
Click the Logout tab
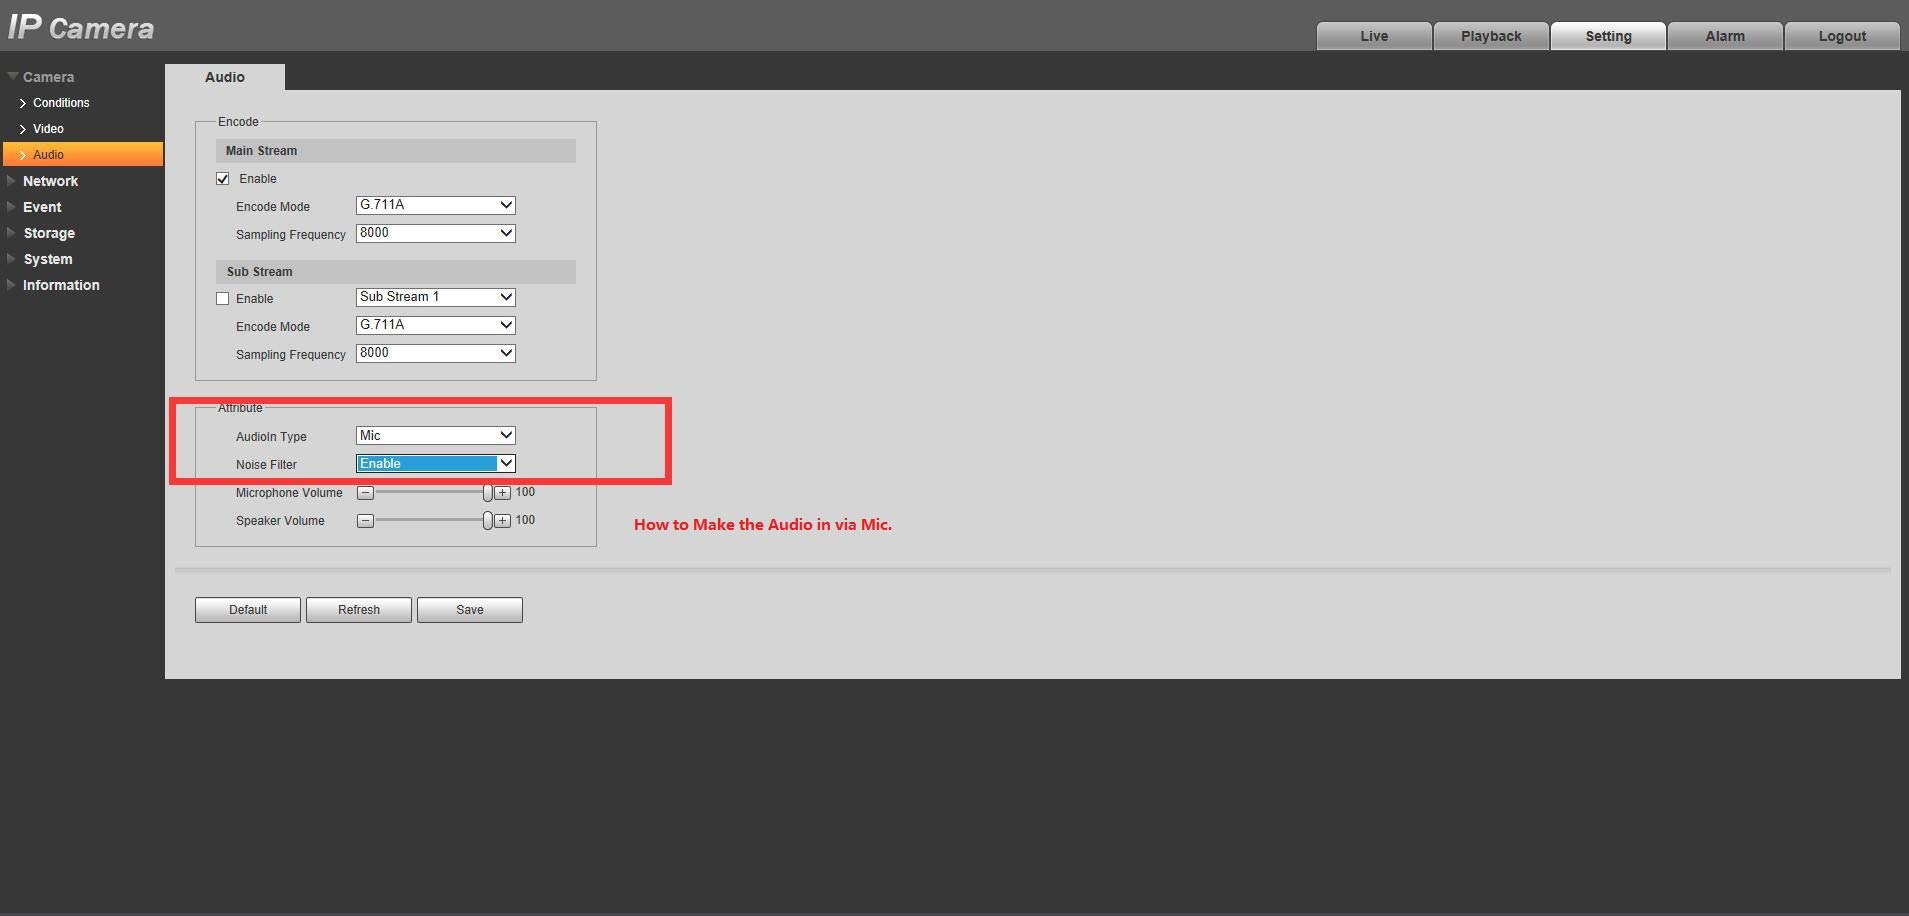(x=1842, y=36)
